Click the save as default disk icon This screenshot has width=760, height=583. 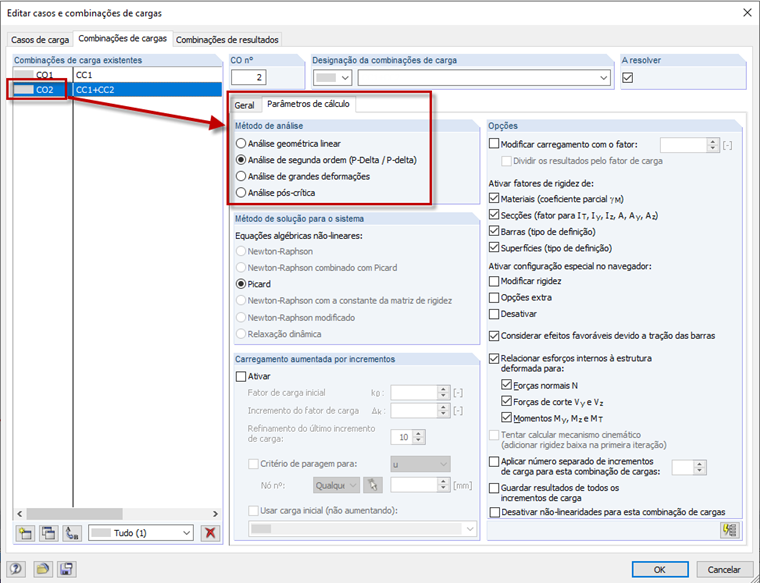(x=66, y=568)
